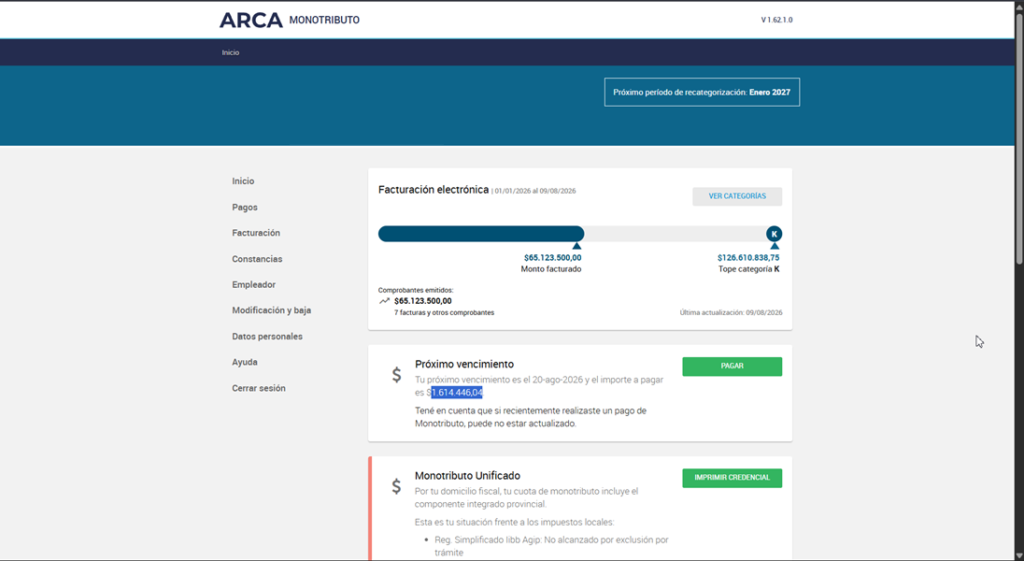1024x561 pixels.
Task: Click the Facturación electrónica heading
Action: 434,190
